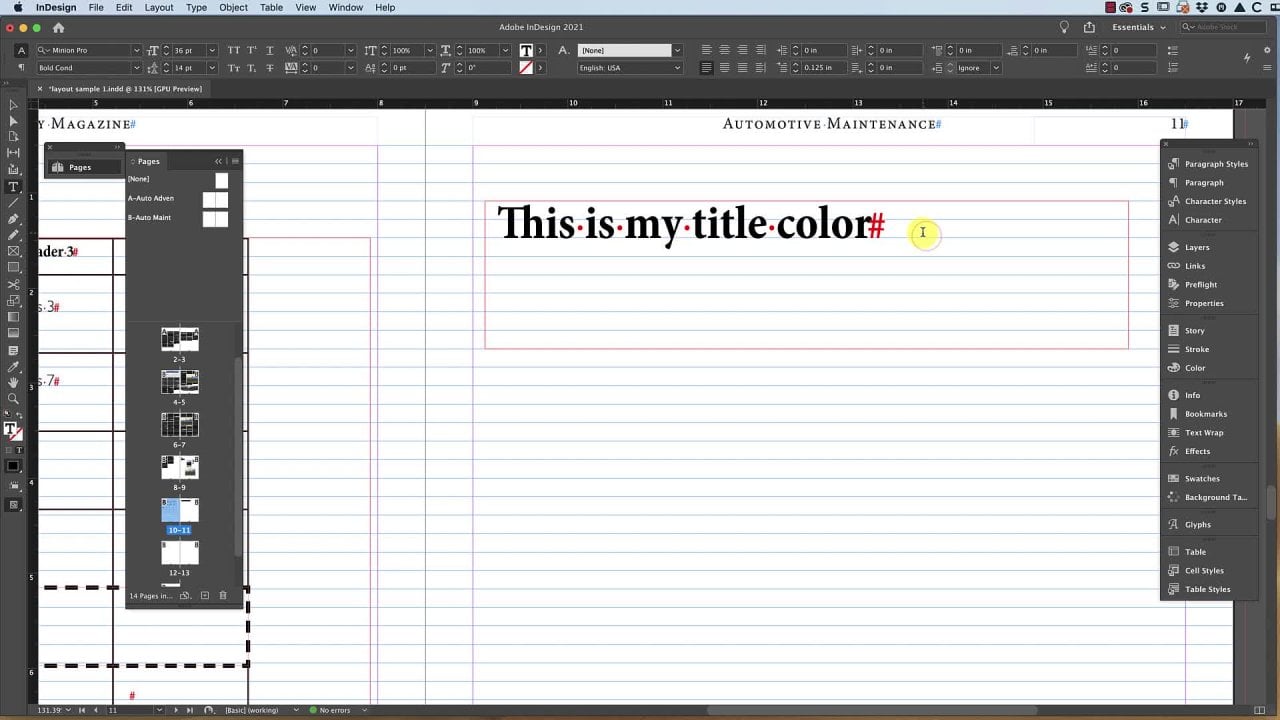The height and width of the screenshot is (720, 1280).
Task: Open the Essentials workspace dropdown
Action: [1139, 27]
